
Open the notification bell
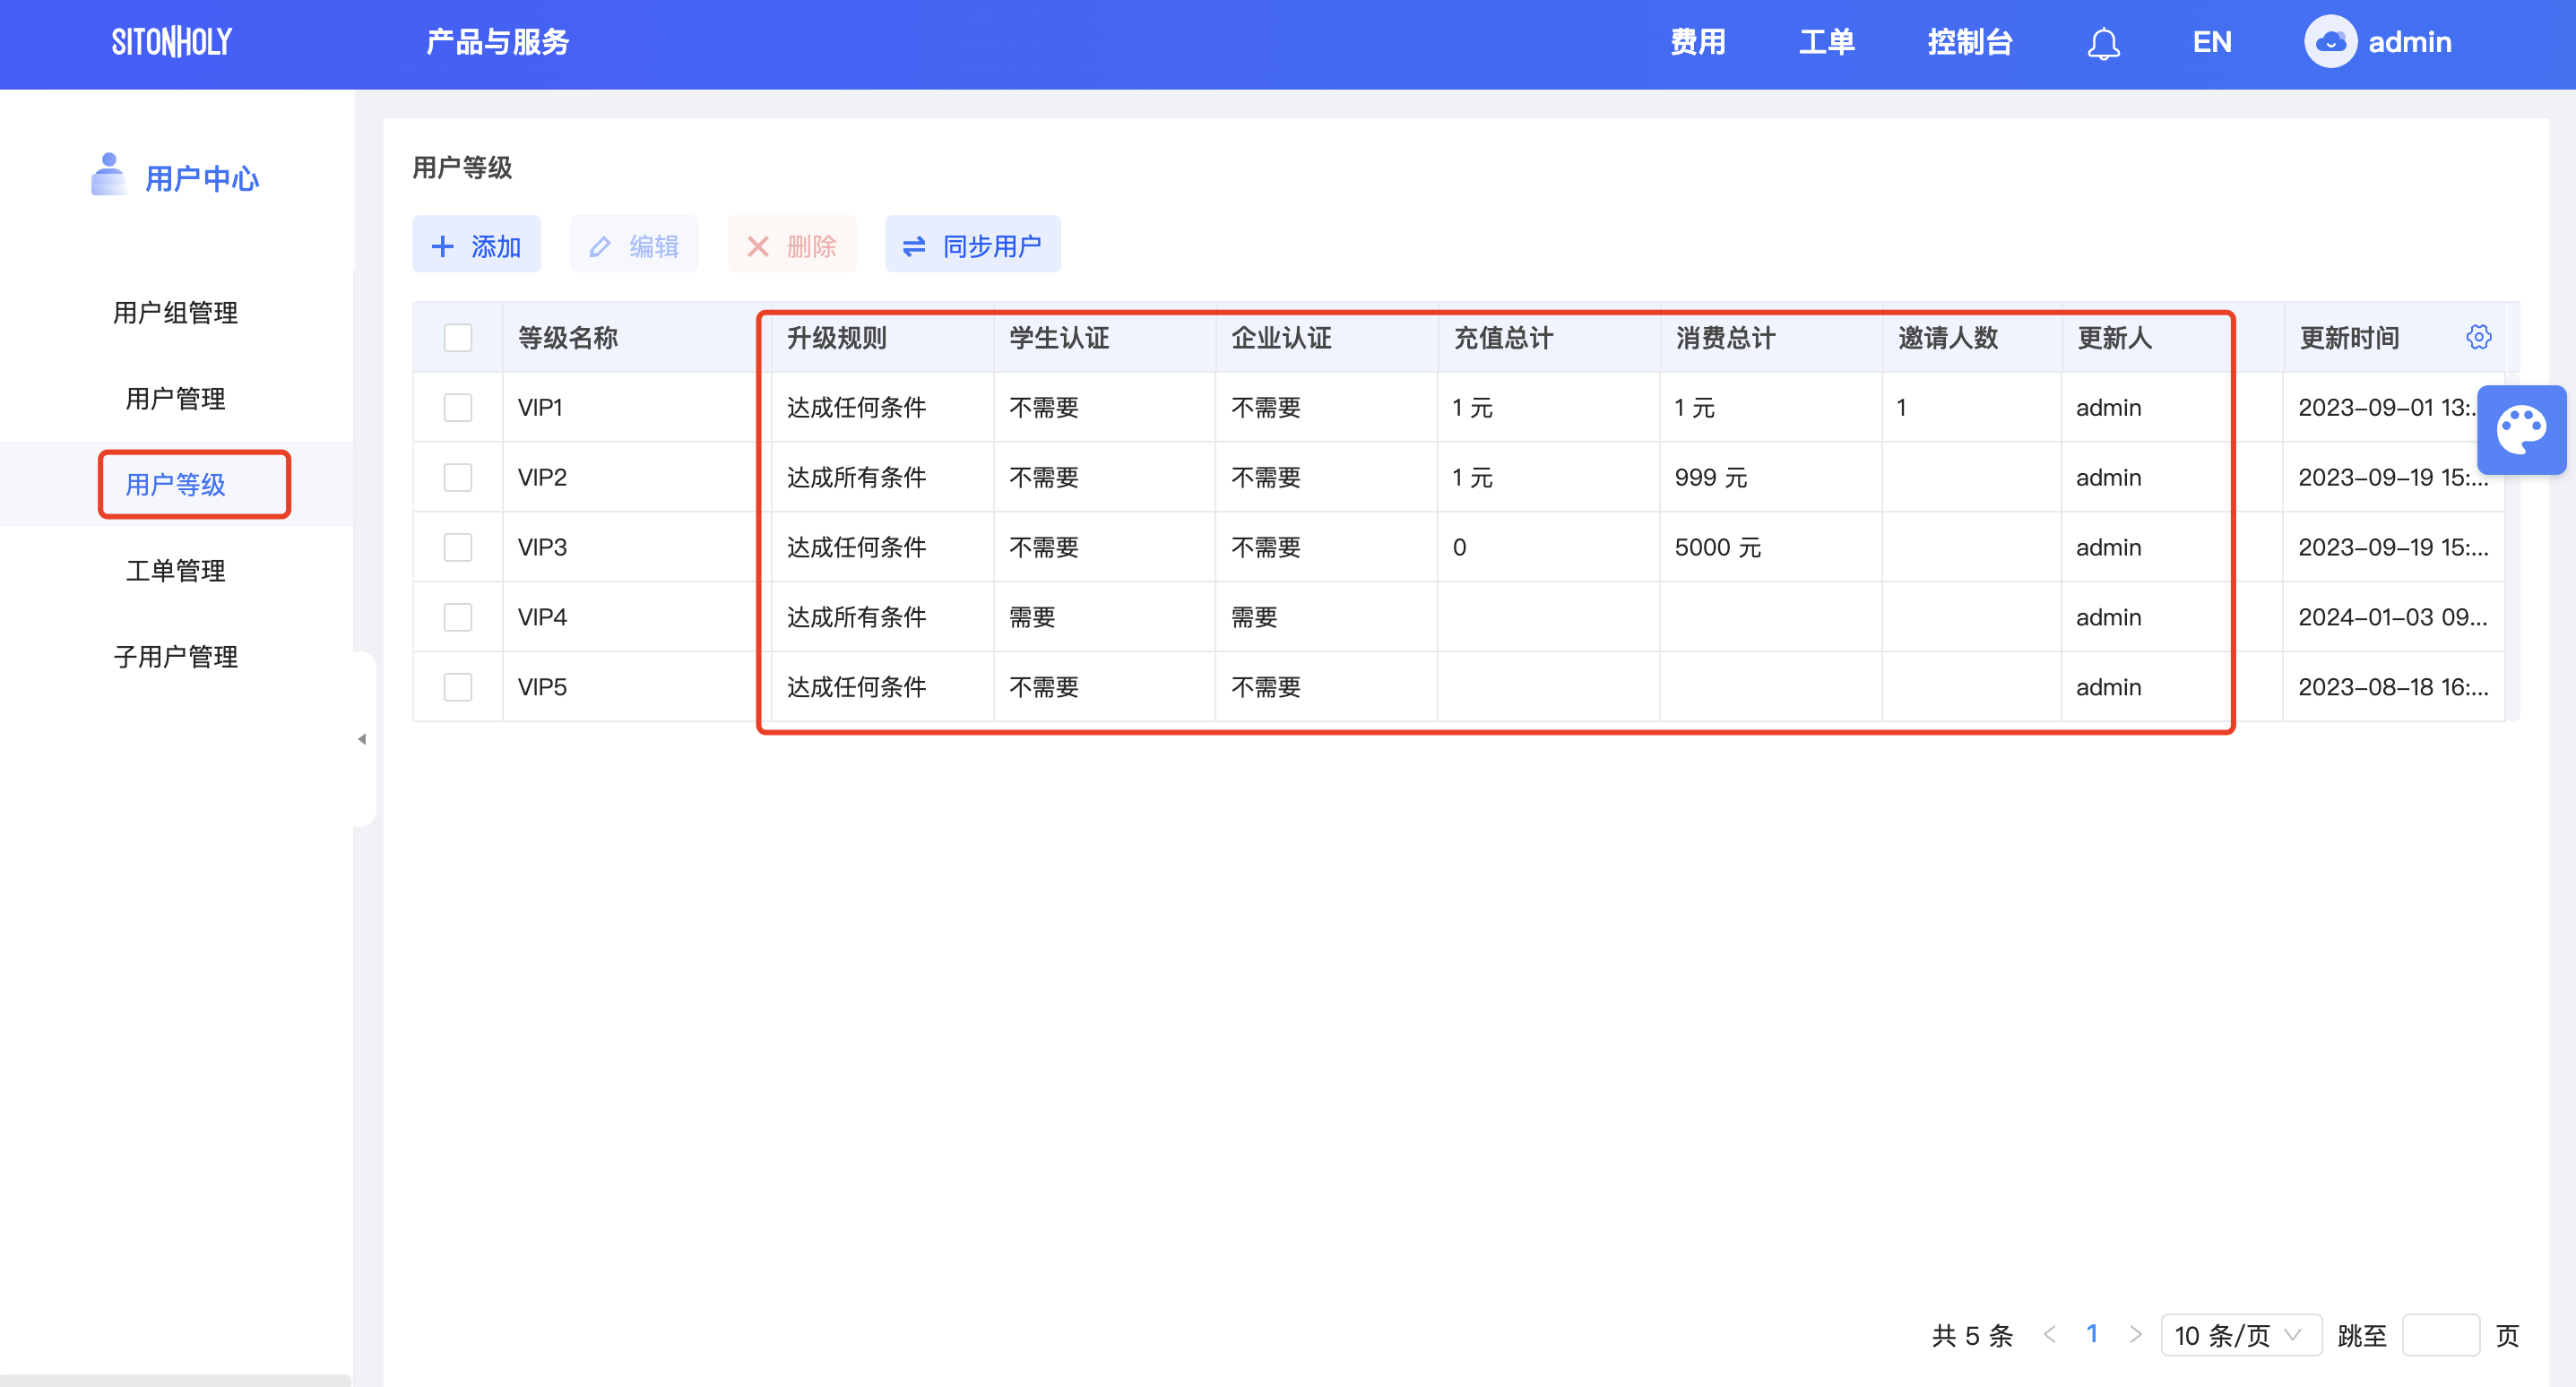click(2103, 43)
